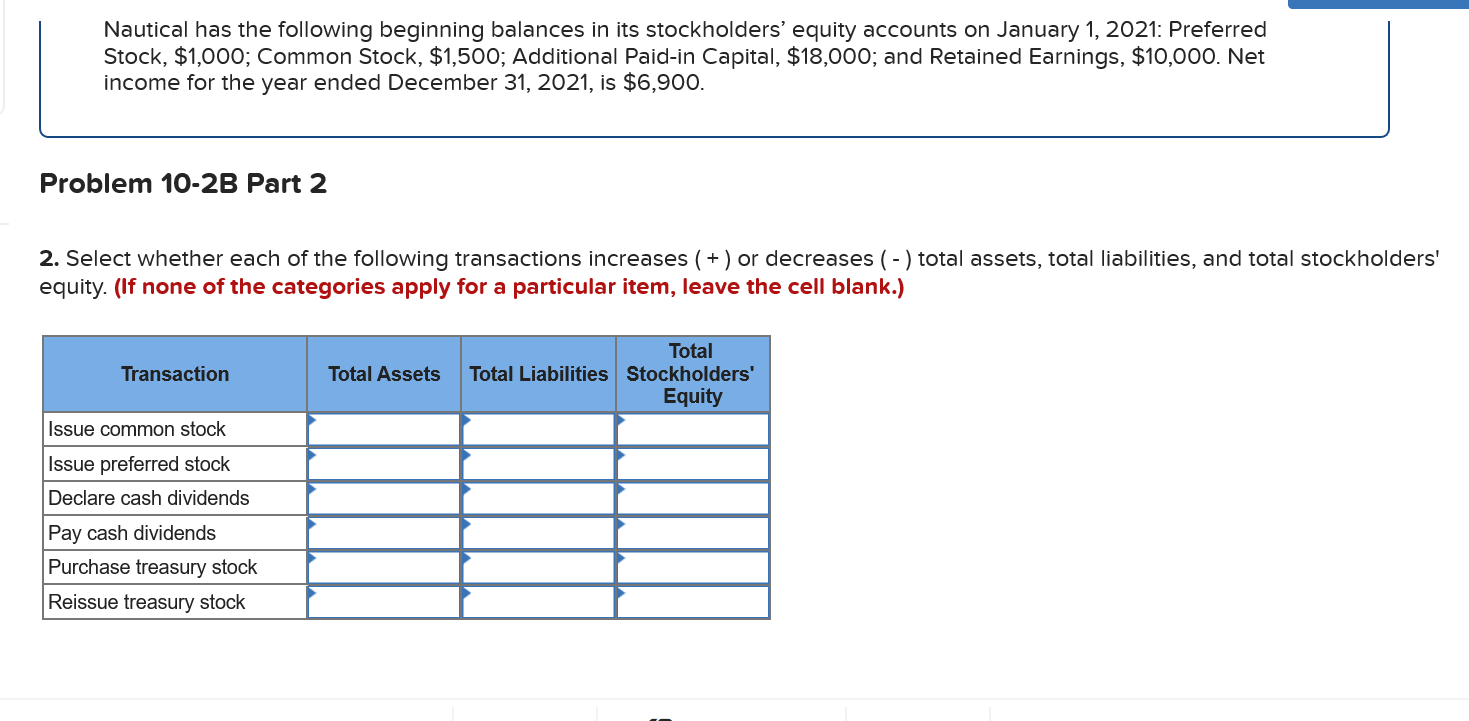
Task: Open Total Assets dropdown for Issue common stock
Action: click(x=384, y=428)
